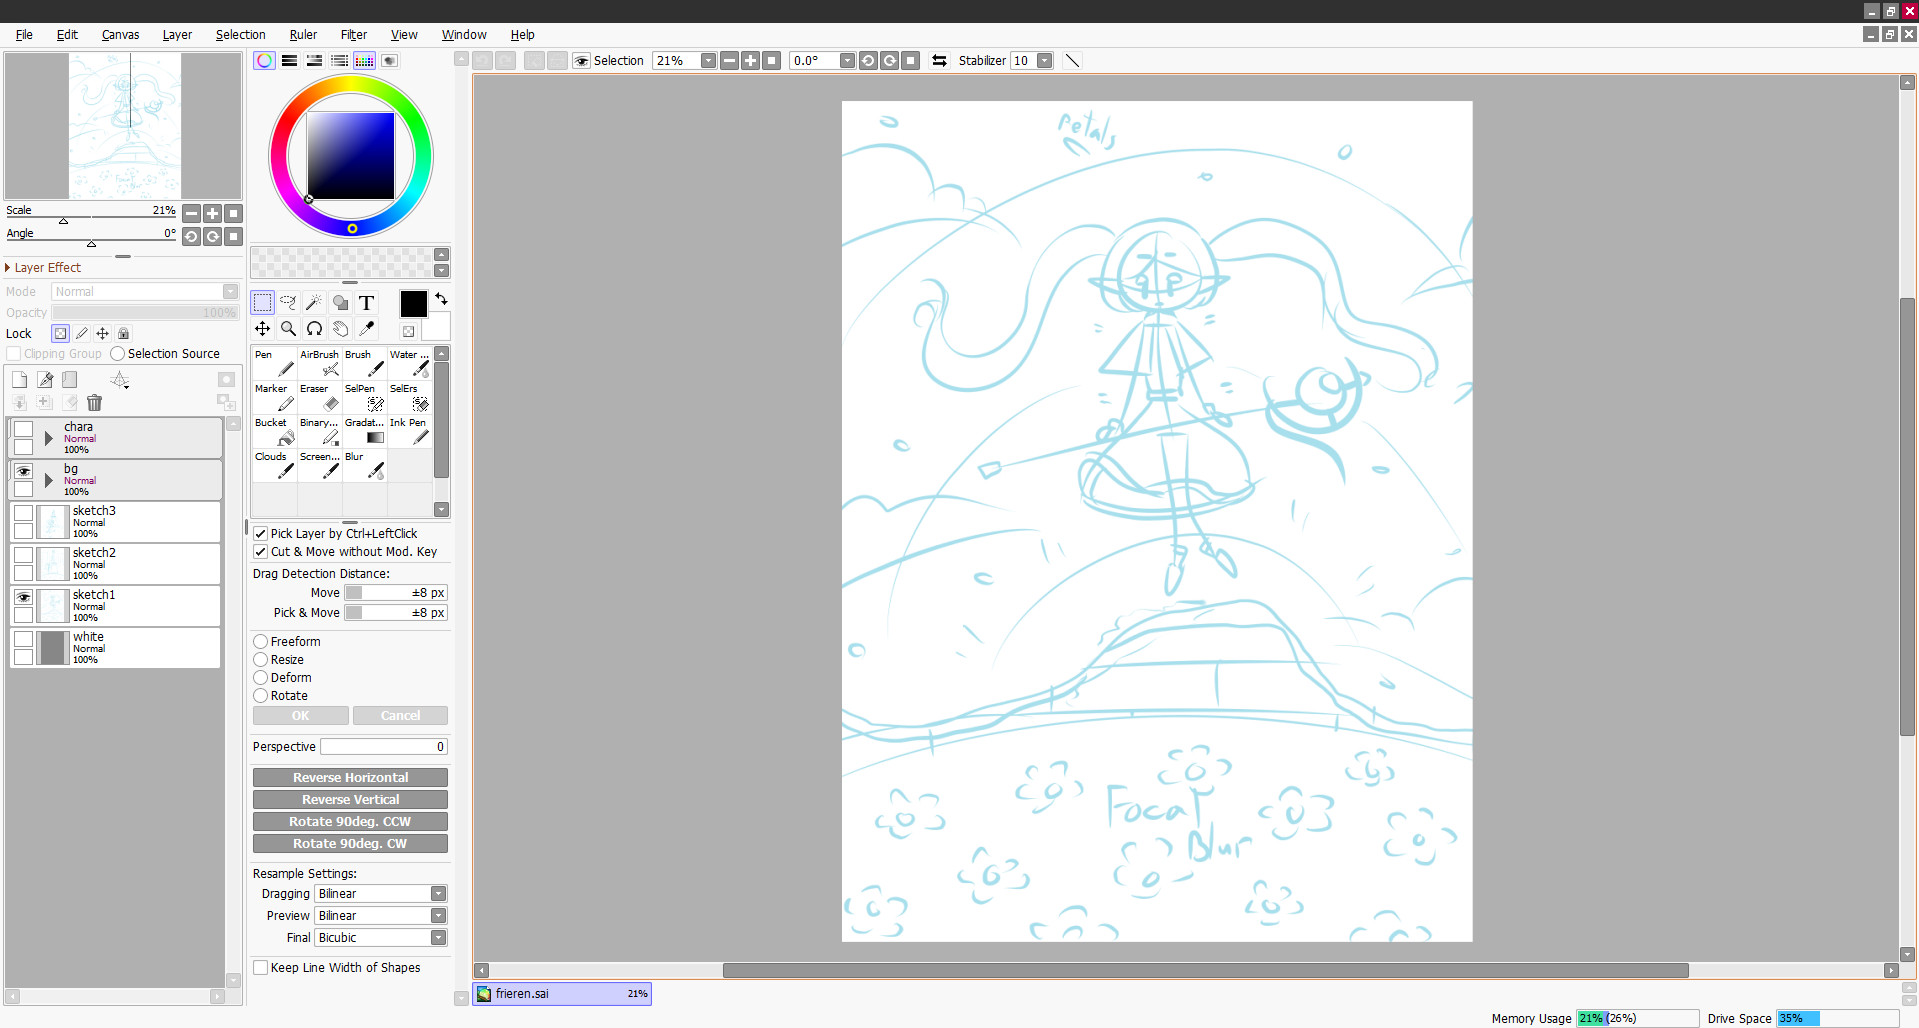
Task: Lock all layer attributes
Action: click(x=123, y=334)
